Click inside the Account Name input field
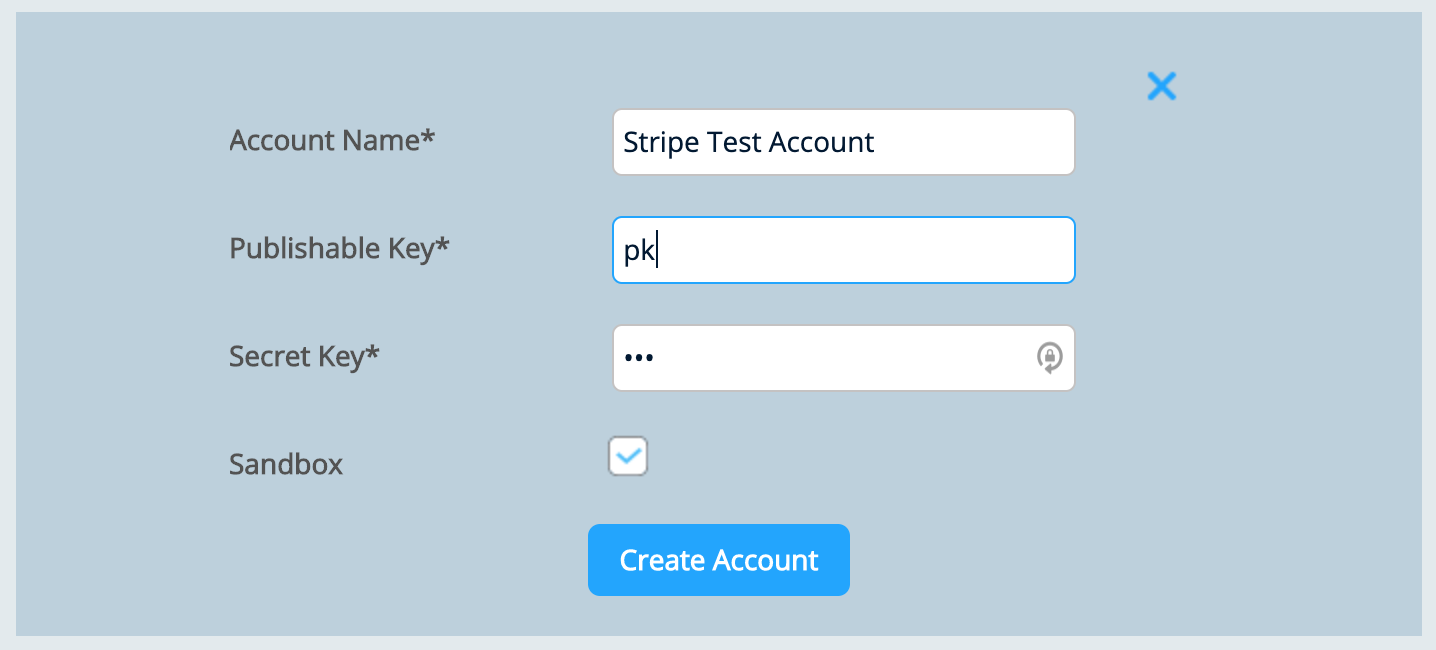This screenshot has height=650, width=1436. point(843,141)
